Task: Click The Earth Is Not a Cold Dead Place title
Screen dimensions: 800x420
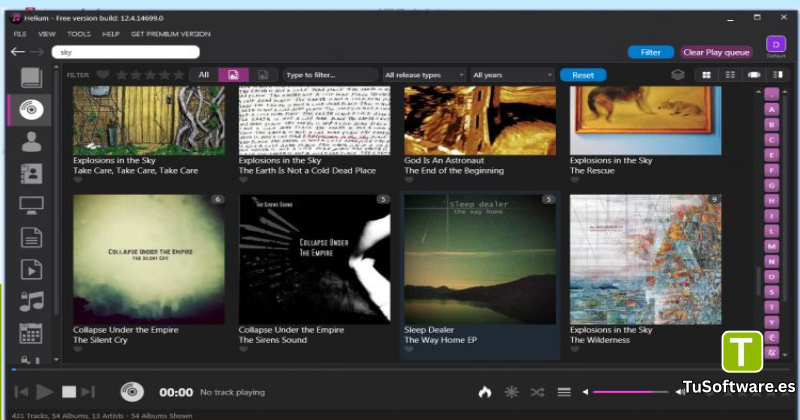Action: pyautogui.click(x=307, y=170)
